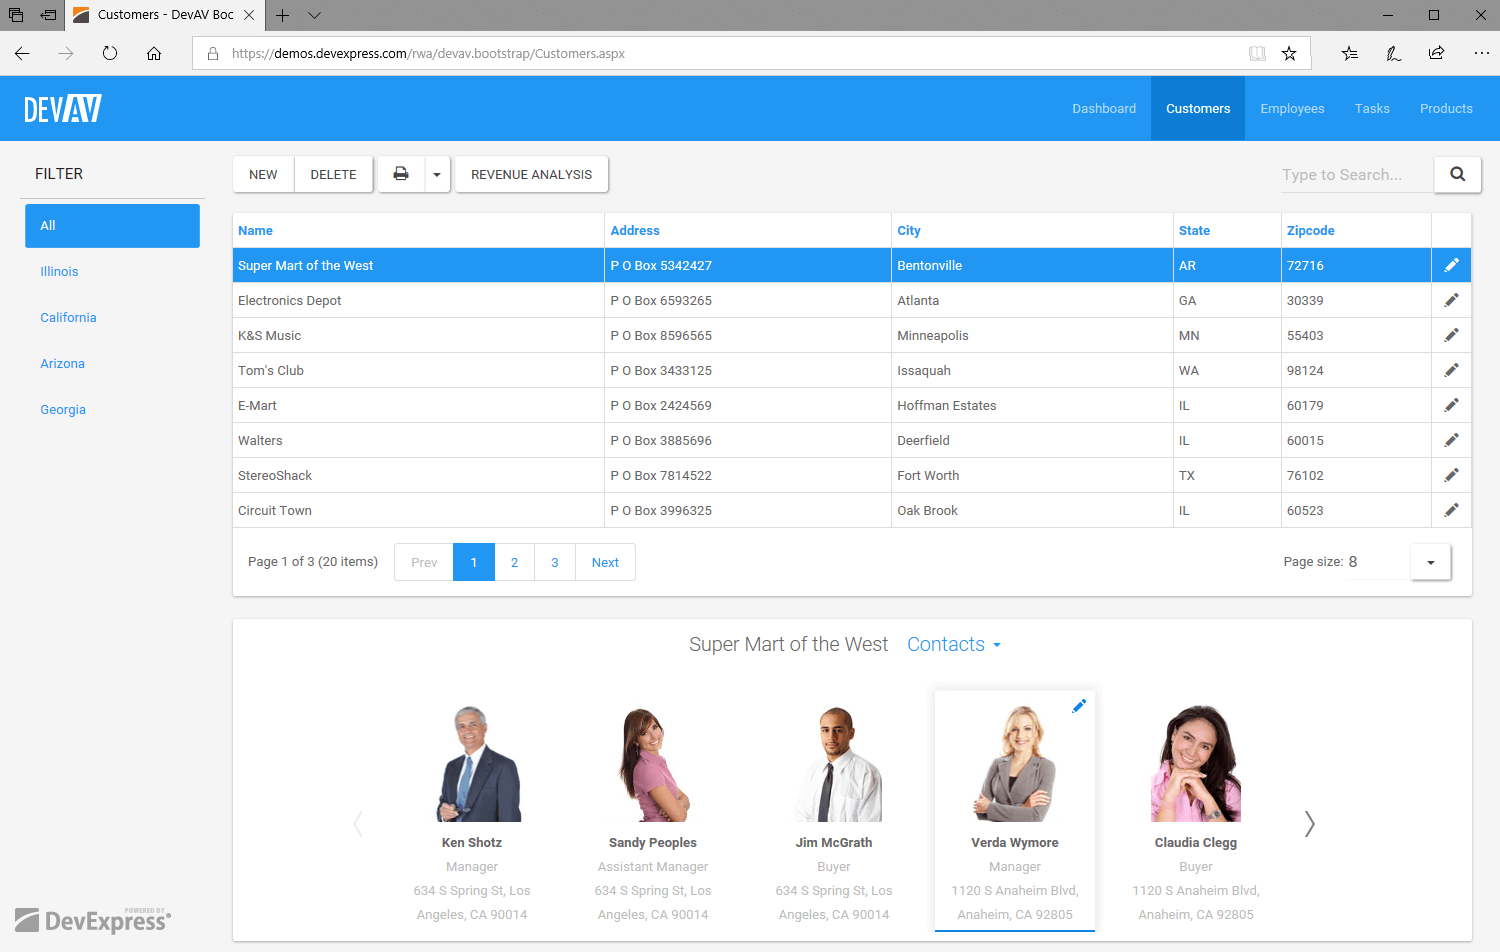Show next contacts with right arrow
This screenshot has width=1500, height=952.
(1309, 824)
